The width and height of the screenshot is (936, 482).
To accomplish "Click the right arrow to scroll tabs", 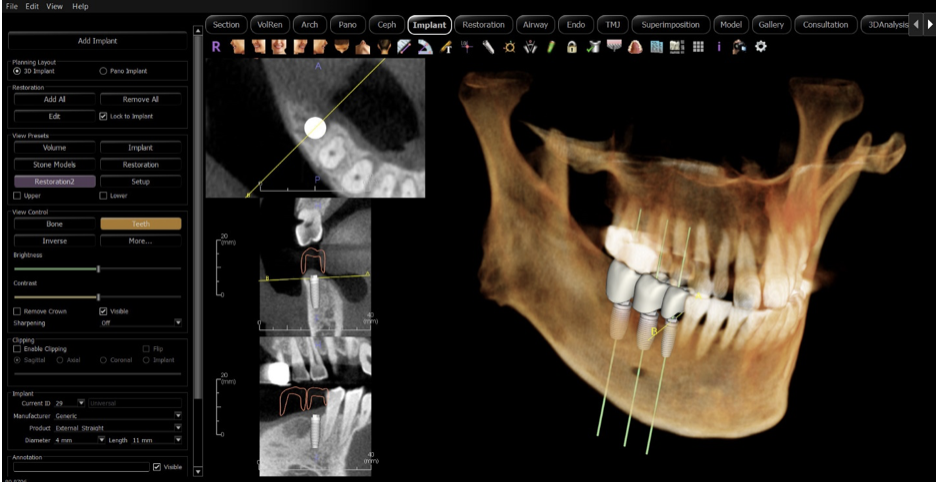I will 928,25.
